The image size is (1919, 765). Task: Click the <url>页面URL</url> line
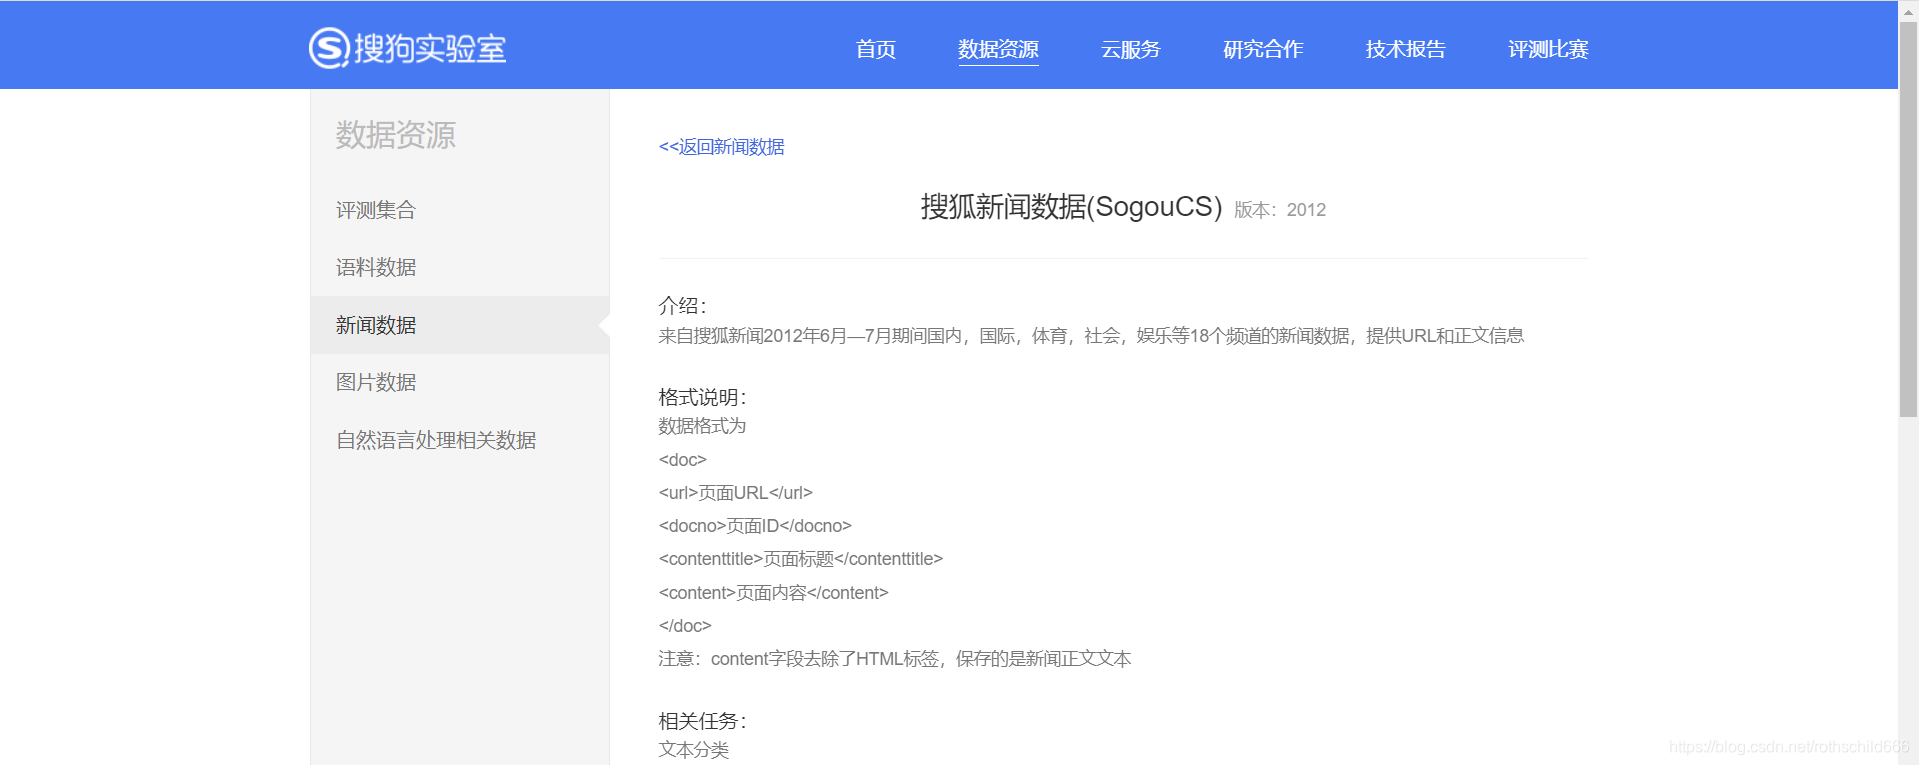pyautogui.click(x=735, y=493)
